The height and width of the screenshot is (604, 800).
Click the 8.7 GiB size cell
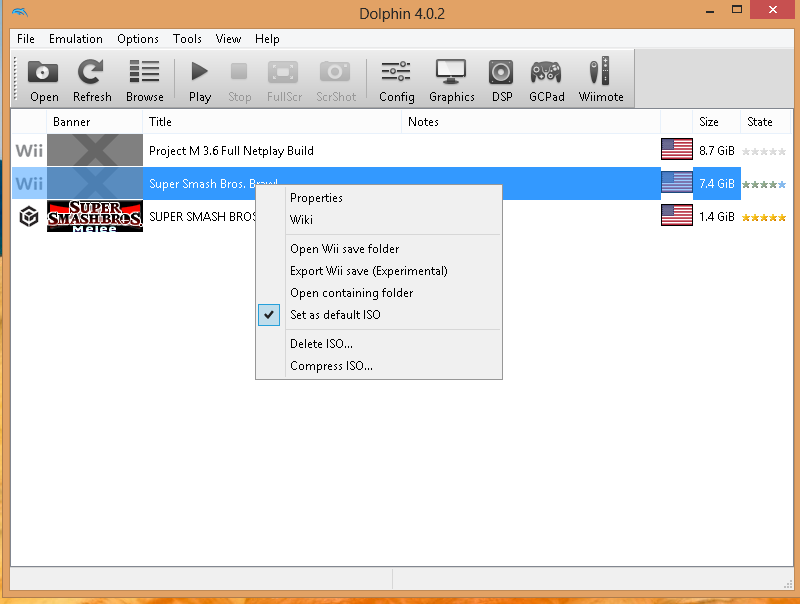coord(716,151)
